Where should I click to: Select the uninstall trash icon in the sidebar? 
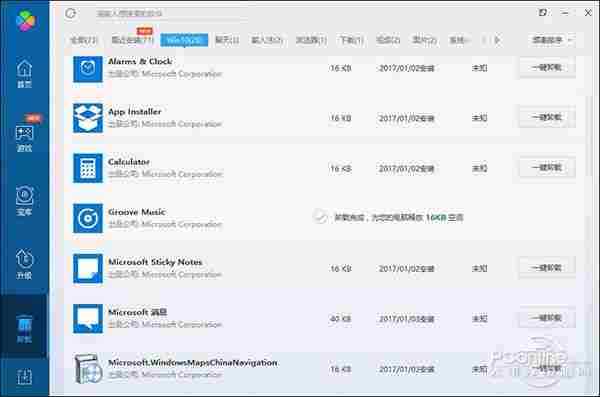(x=24, y=328)
